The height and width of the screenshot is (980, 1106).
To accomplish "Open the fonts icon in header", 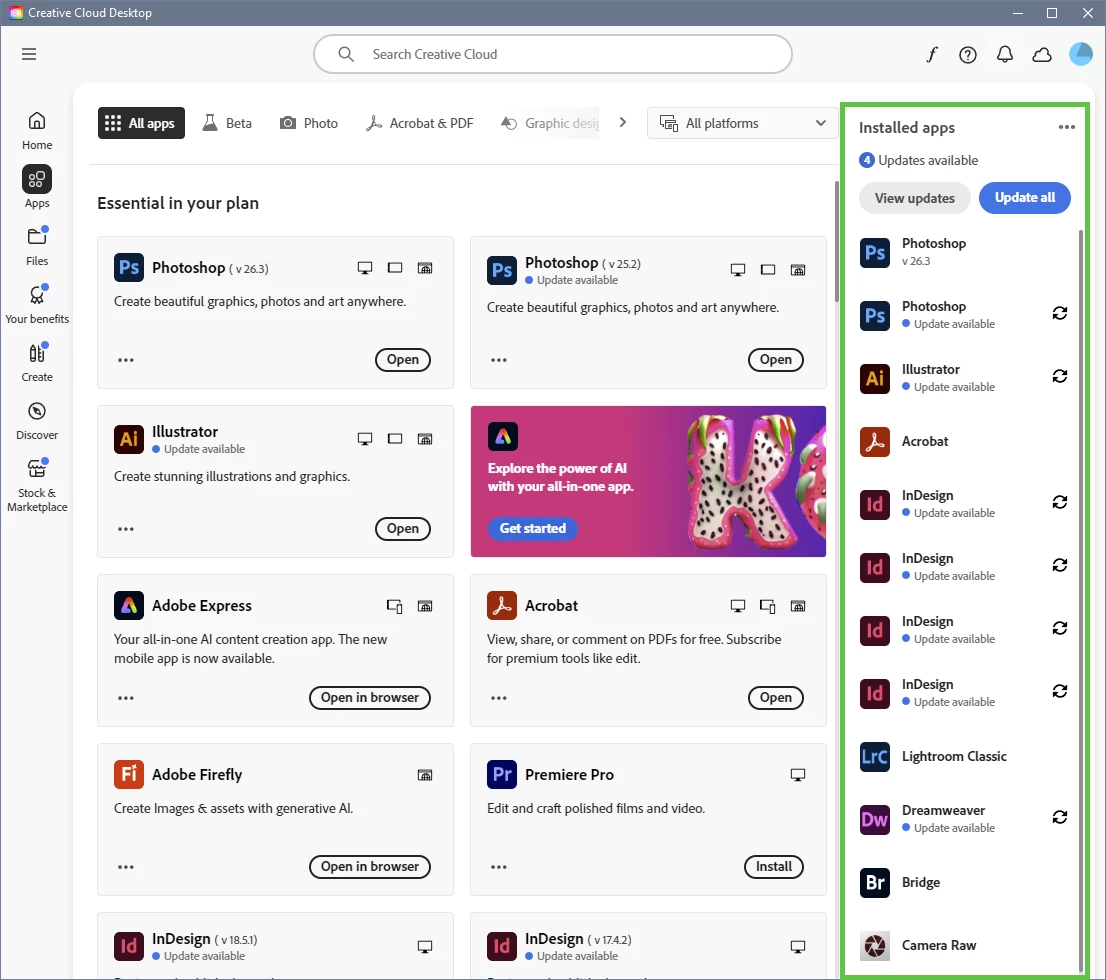I will [x=932, y=54].
